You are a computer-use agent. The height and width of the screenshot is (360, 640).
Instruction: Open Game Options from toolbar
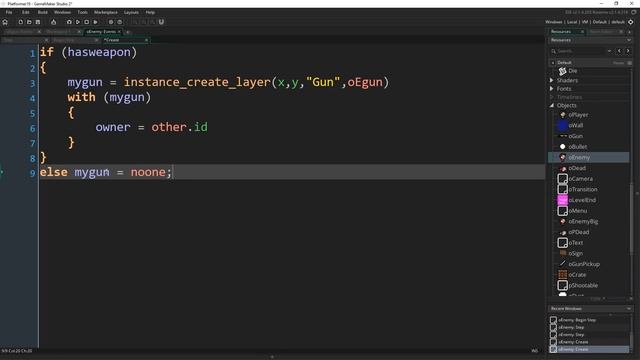(x=111, y=22)
